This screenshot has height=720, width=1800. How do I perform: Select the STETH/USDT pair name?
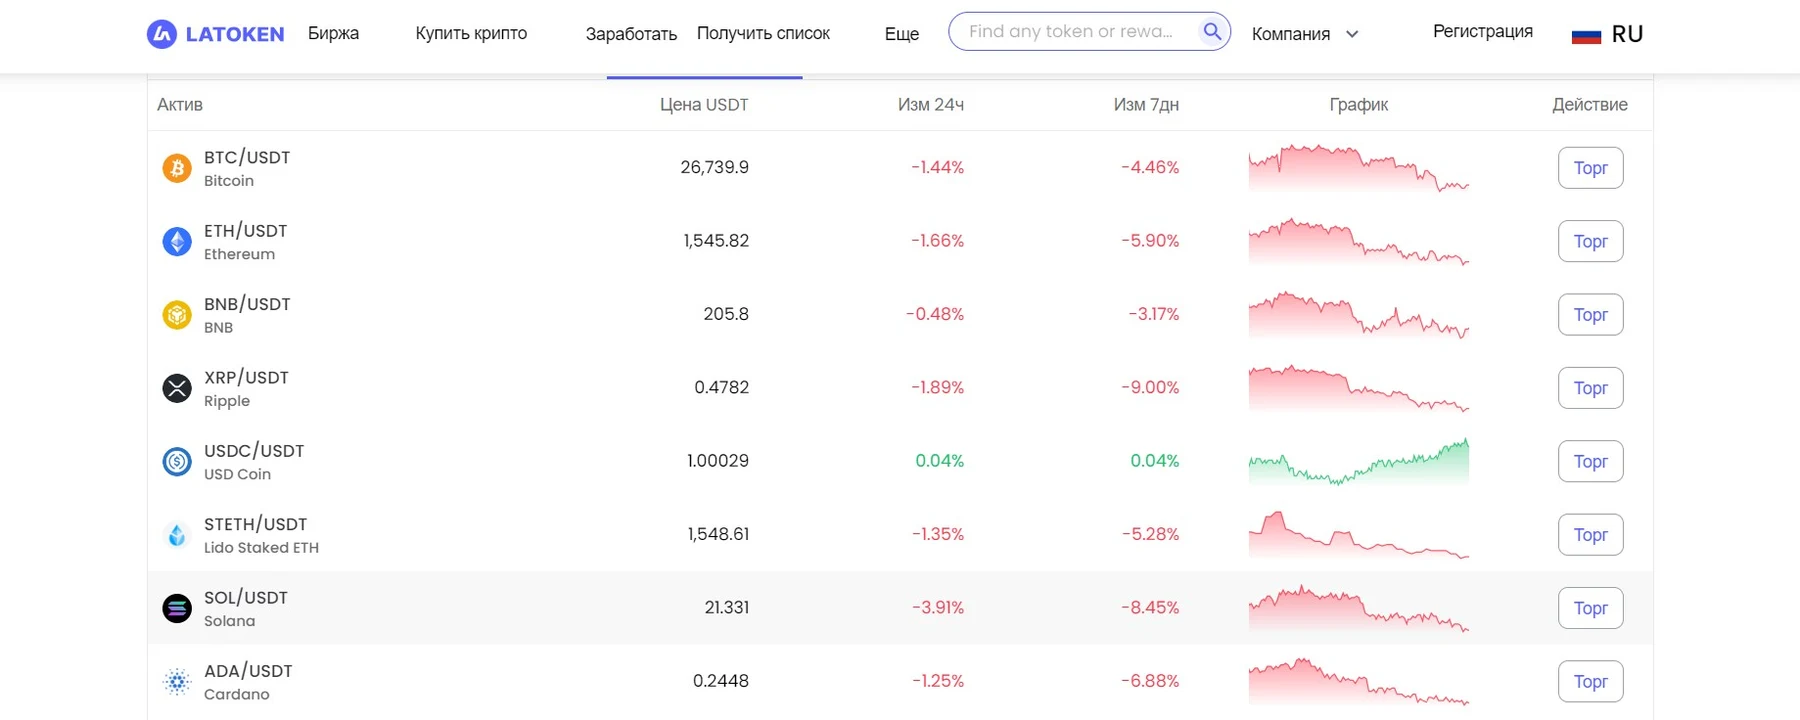click(x=256, y=524)
